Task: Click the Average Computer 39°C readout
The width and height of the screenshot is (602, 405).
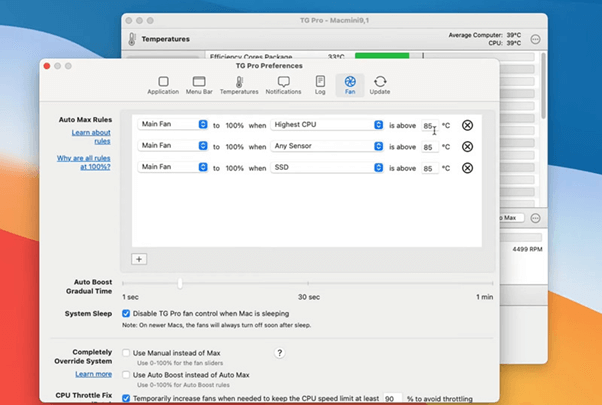Action: click(485, 35)
